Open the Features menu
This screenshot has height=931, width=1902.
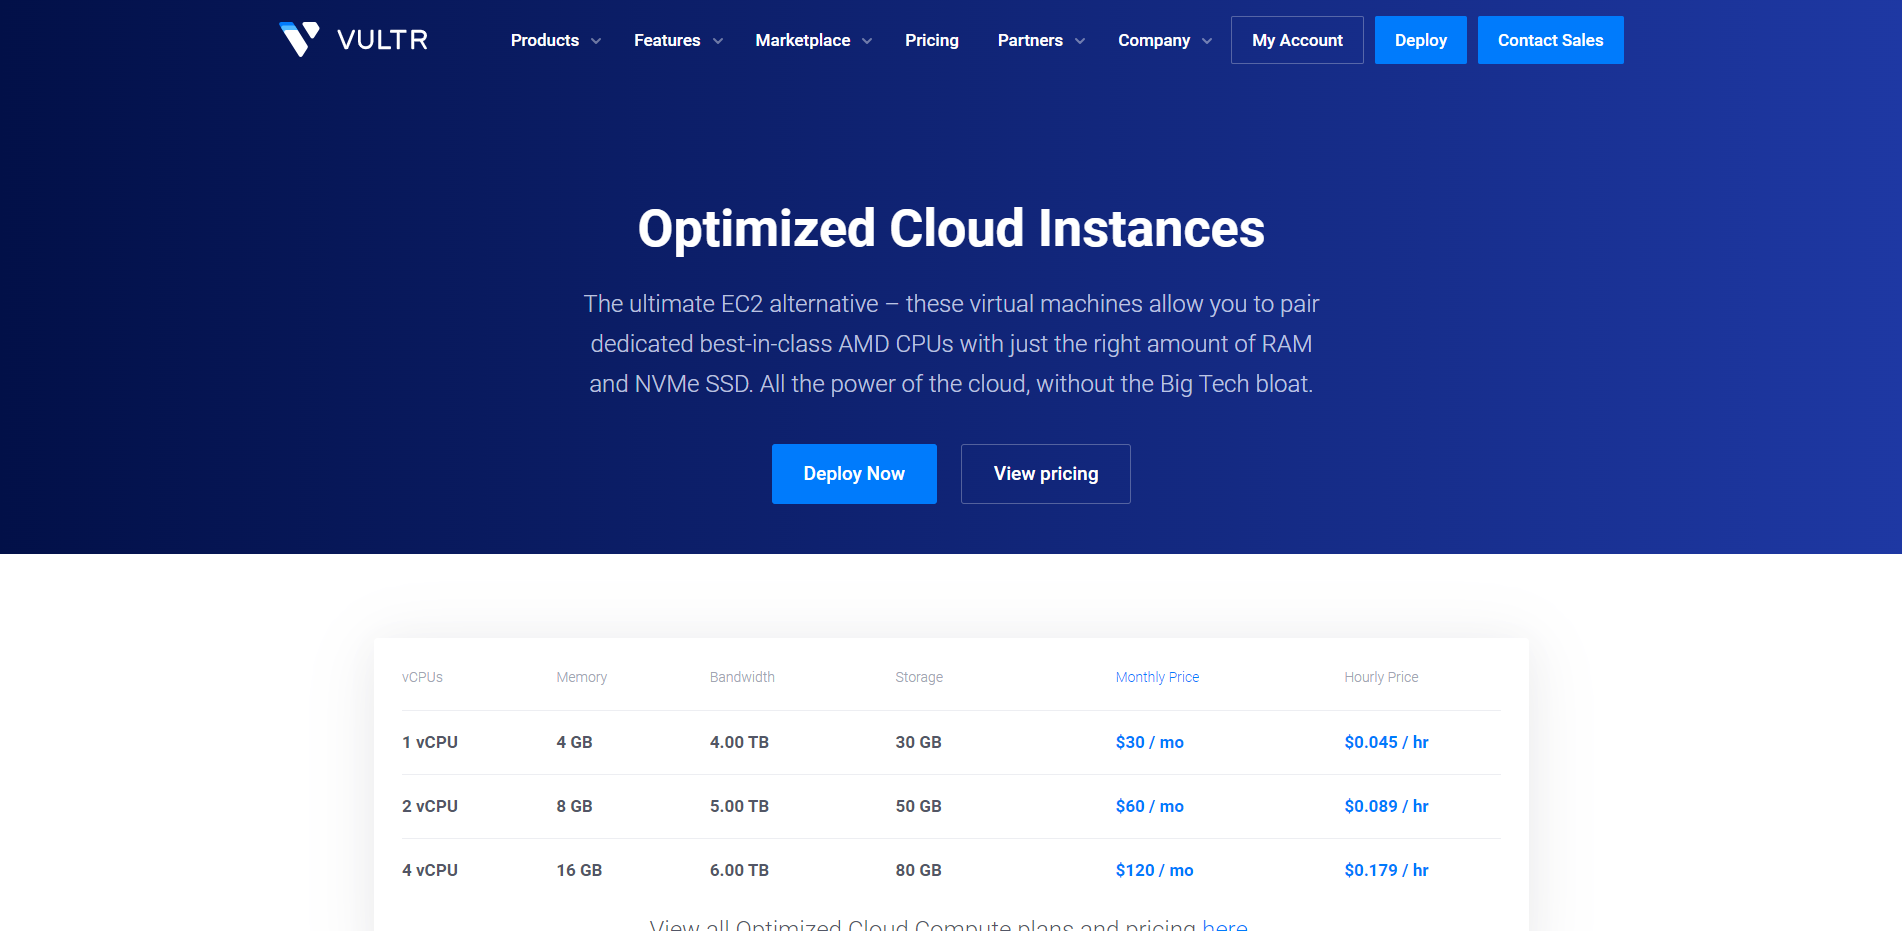pyautogui.click(x=667, y=40)
